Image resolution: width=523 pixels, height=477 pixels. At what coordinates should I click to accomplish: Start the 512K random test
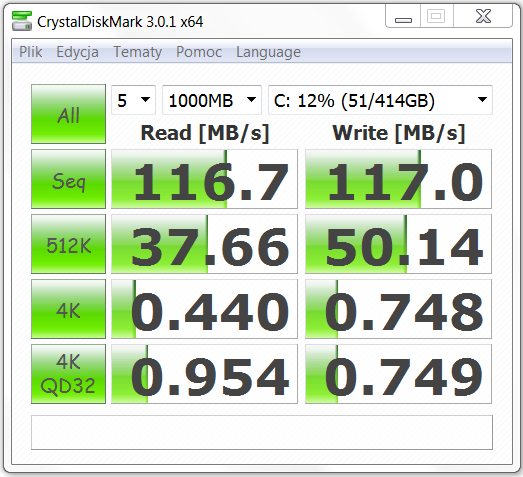point(68,244)
